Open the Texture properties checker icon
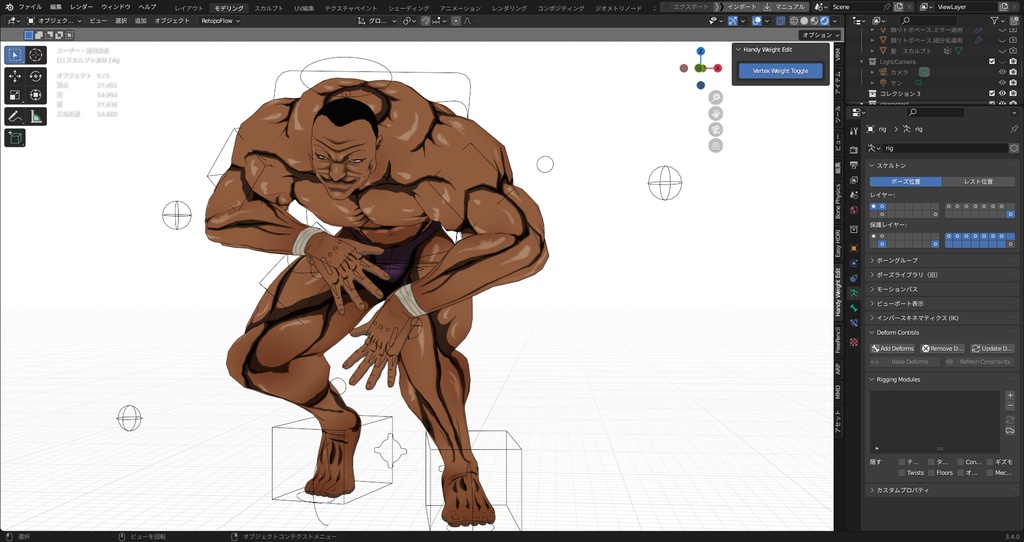This screenshot has height=542, width=1024. pyautogui.click(x=854, y=342)
